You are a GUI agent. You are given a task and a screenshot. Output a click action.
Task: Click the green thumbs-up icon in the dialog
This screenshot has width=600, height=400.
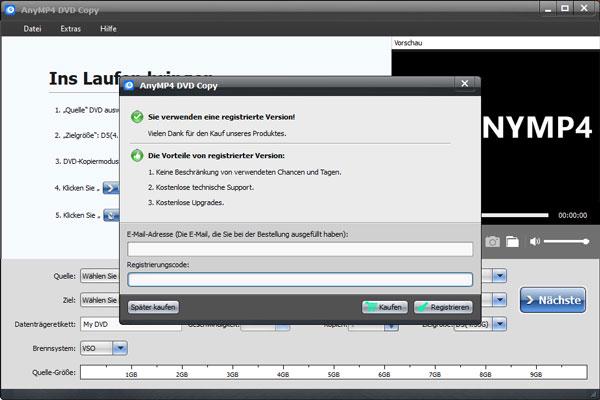click(137, 155)
